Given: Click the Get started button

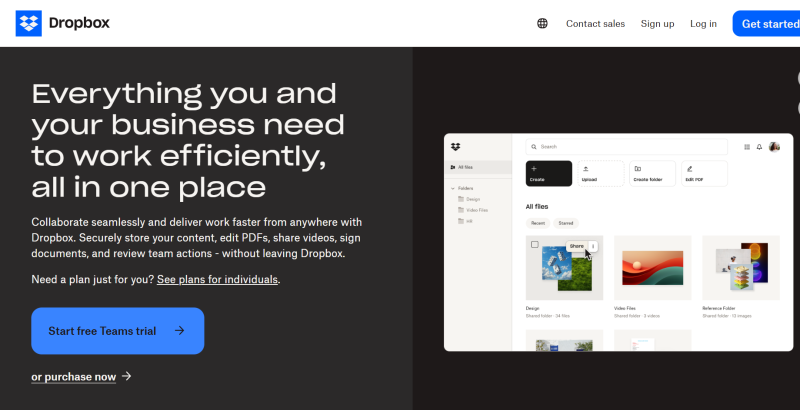Looking at the screenshot, I should coord(767,23).
